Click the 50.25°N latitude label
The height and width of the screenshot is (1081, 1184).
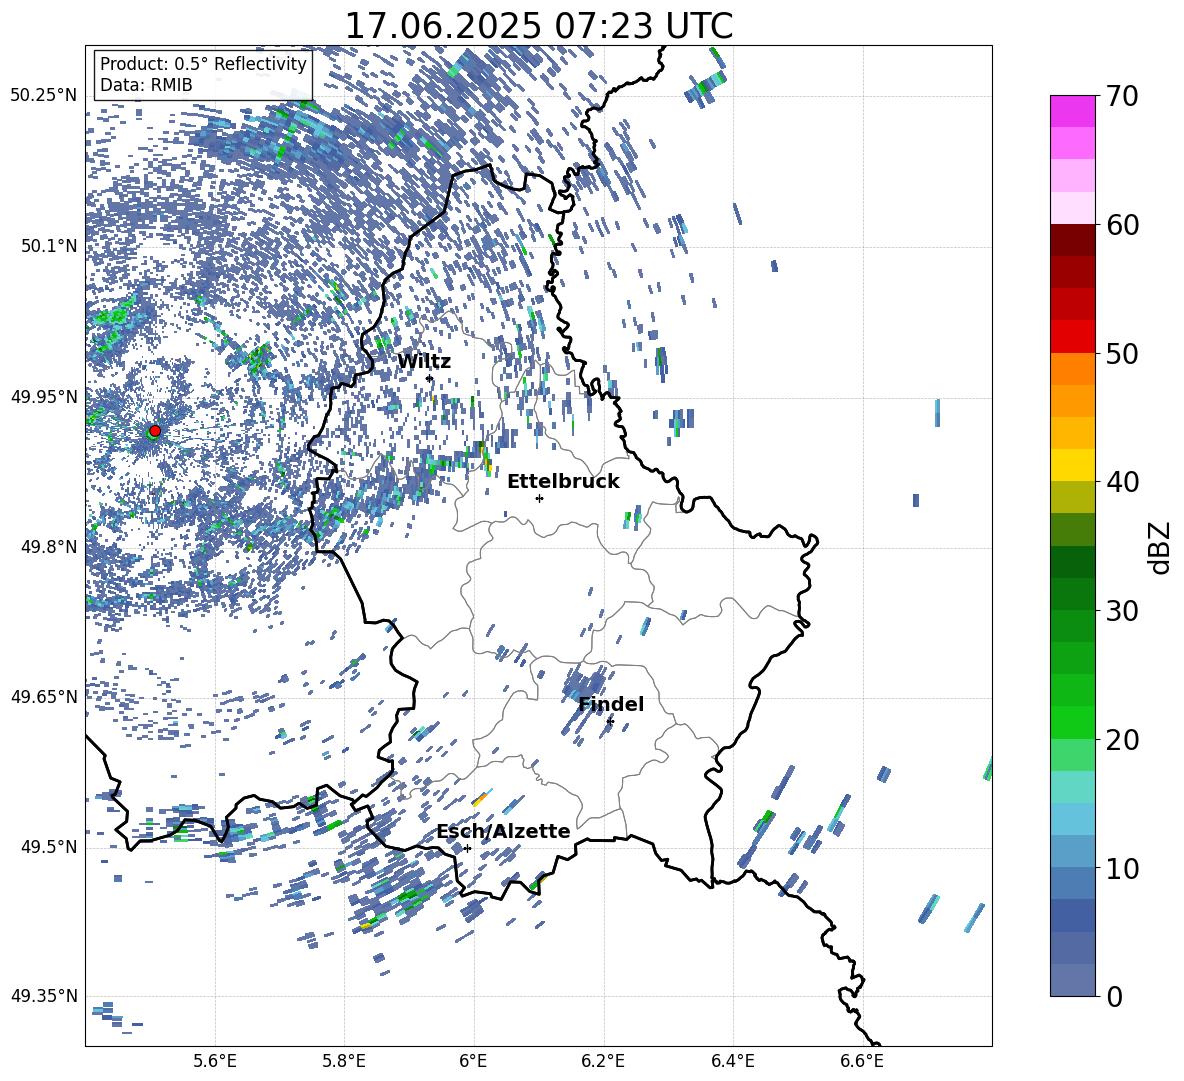pyautogui.click(x=44, y=96)
